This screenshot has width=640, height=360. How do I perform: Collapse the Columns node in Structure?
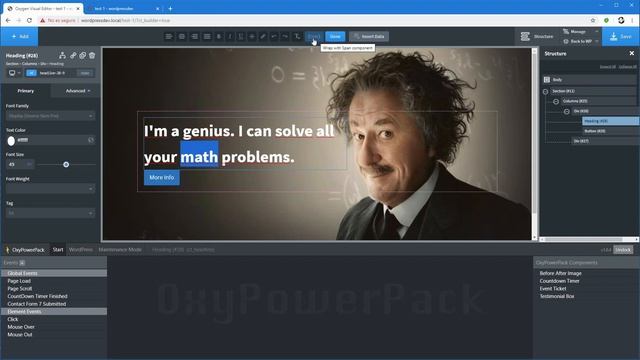pos(556,101)
